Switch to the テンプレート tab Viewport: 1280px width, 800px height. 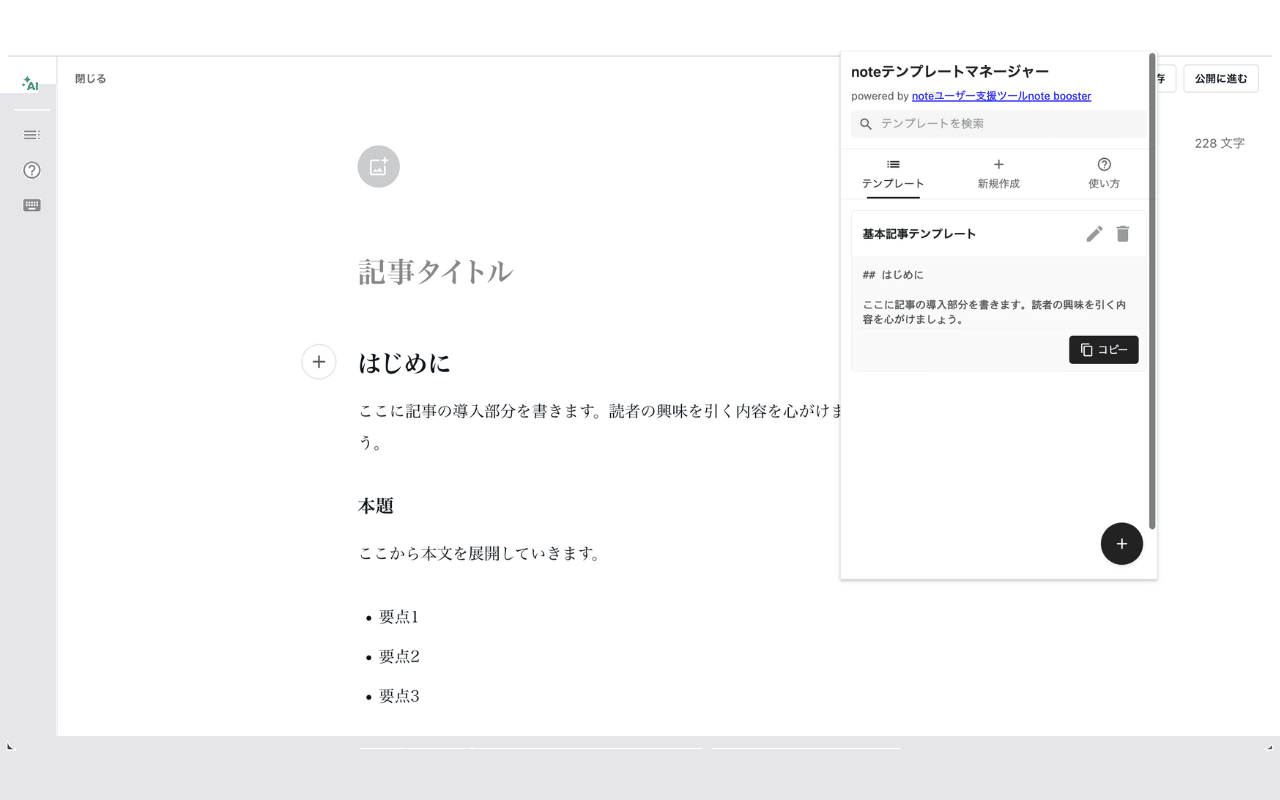click(892, 173)
